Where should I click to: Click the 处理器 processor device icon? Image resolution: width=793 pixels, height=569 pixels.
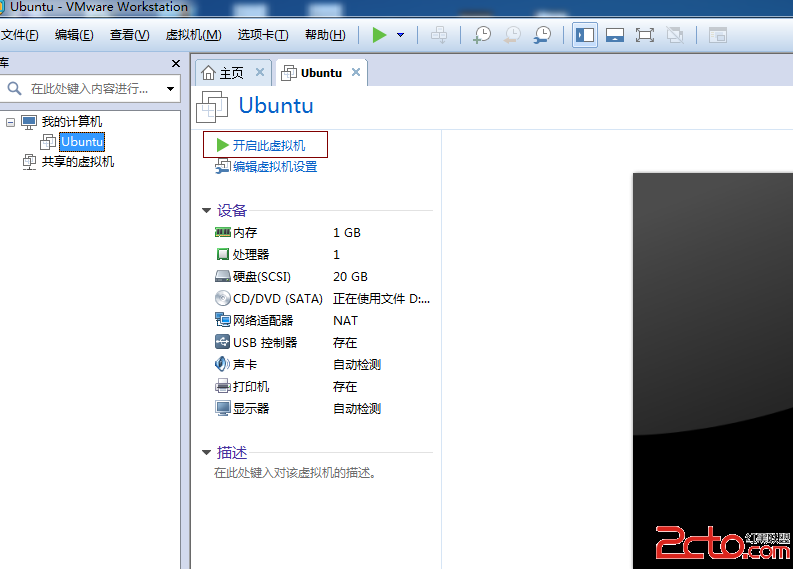223,254
